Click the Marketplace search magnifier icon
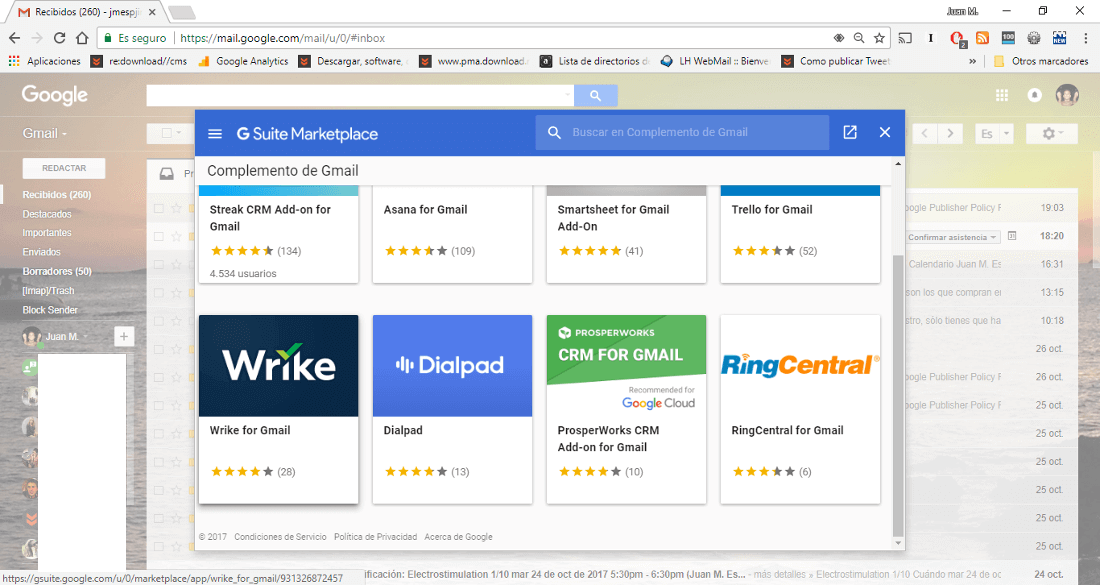 [554, 133]
